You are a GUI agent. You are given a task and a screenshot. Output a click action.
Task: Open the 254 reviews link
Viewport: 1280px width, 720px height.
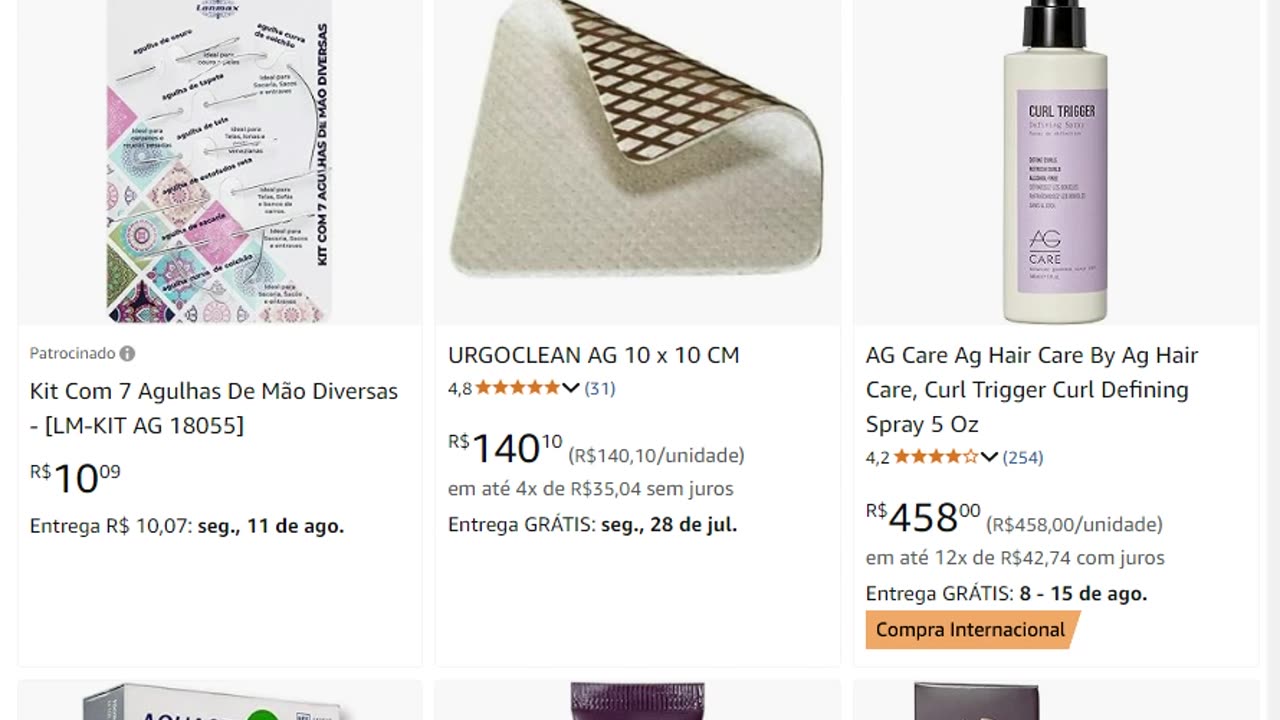[1023, 457]
